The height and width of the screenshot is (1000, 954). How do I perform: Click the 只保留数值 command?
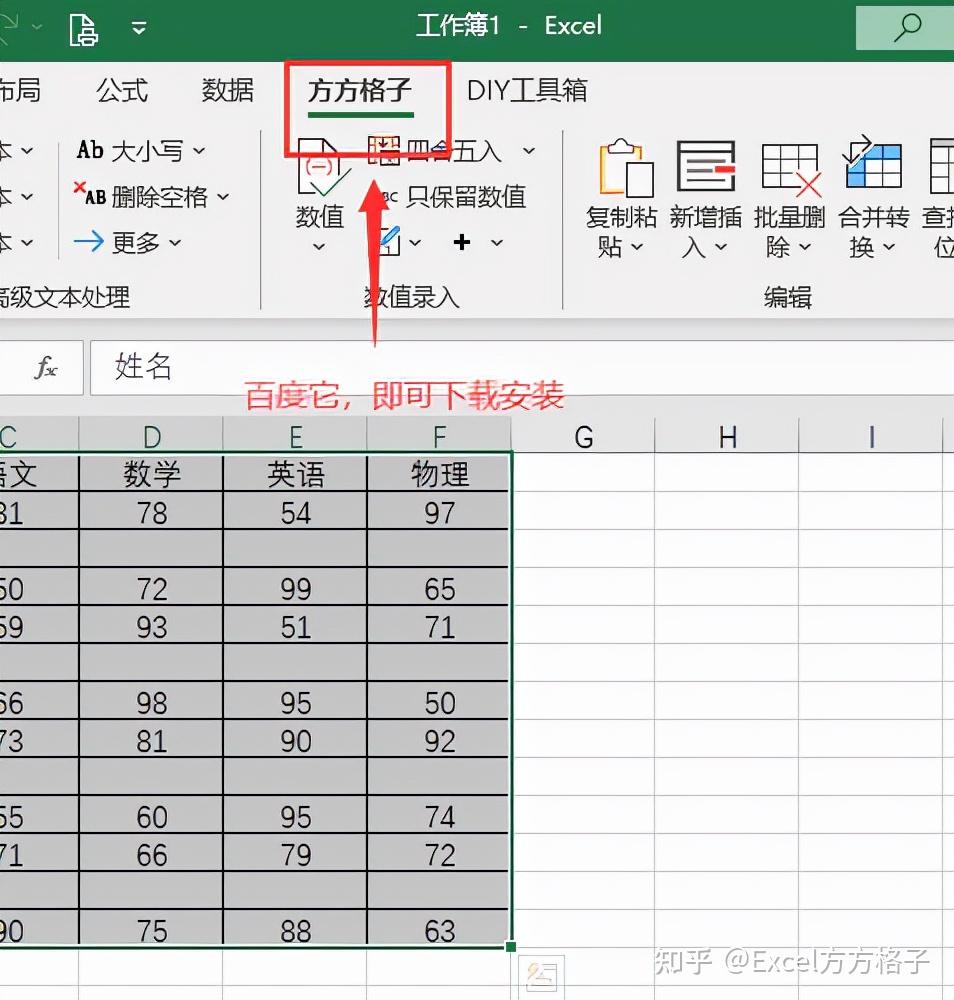pyautogui.click(x=466, y=197)
